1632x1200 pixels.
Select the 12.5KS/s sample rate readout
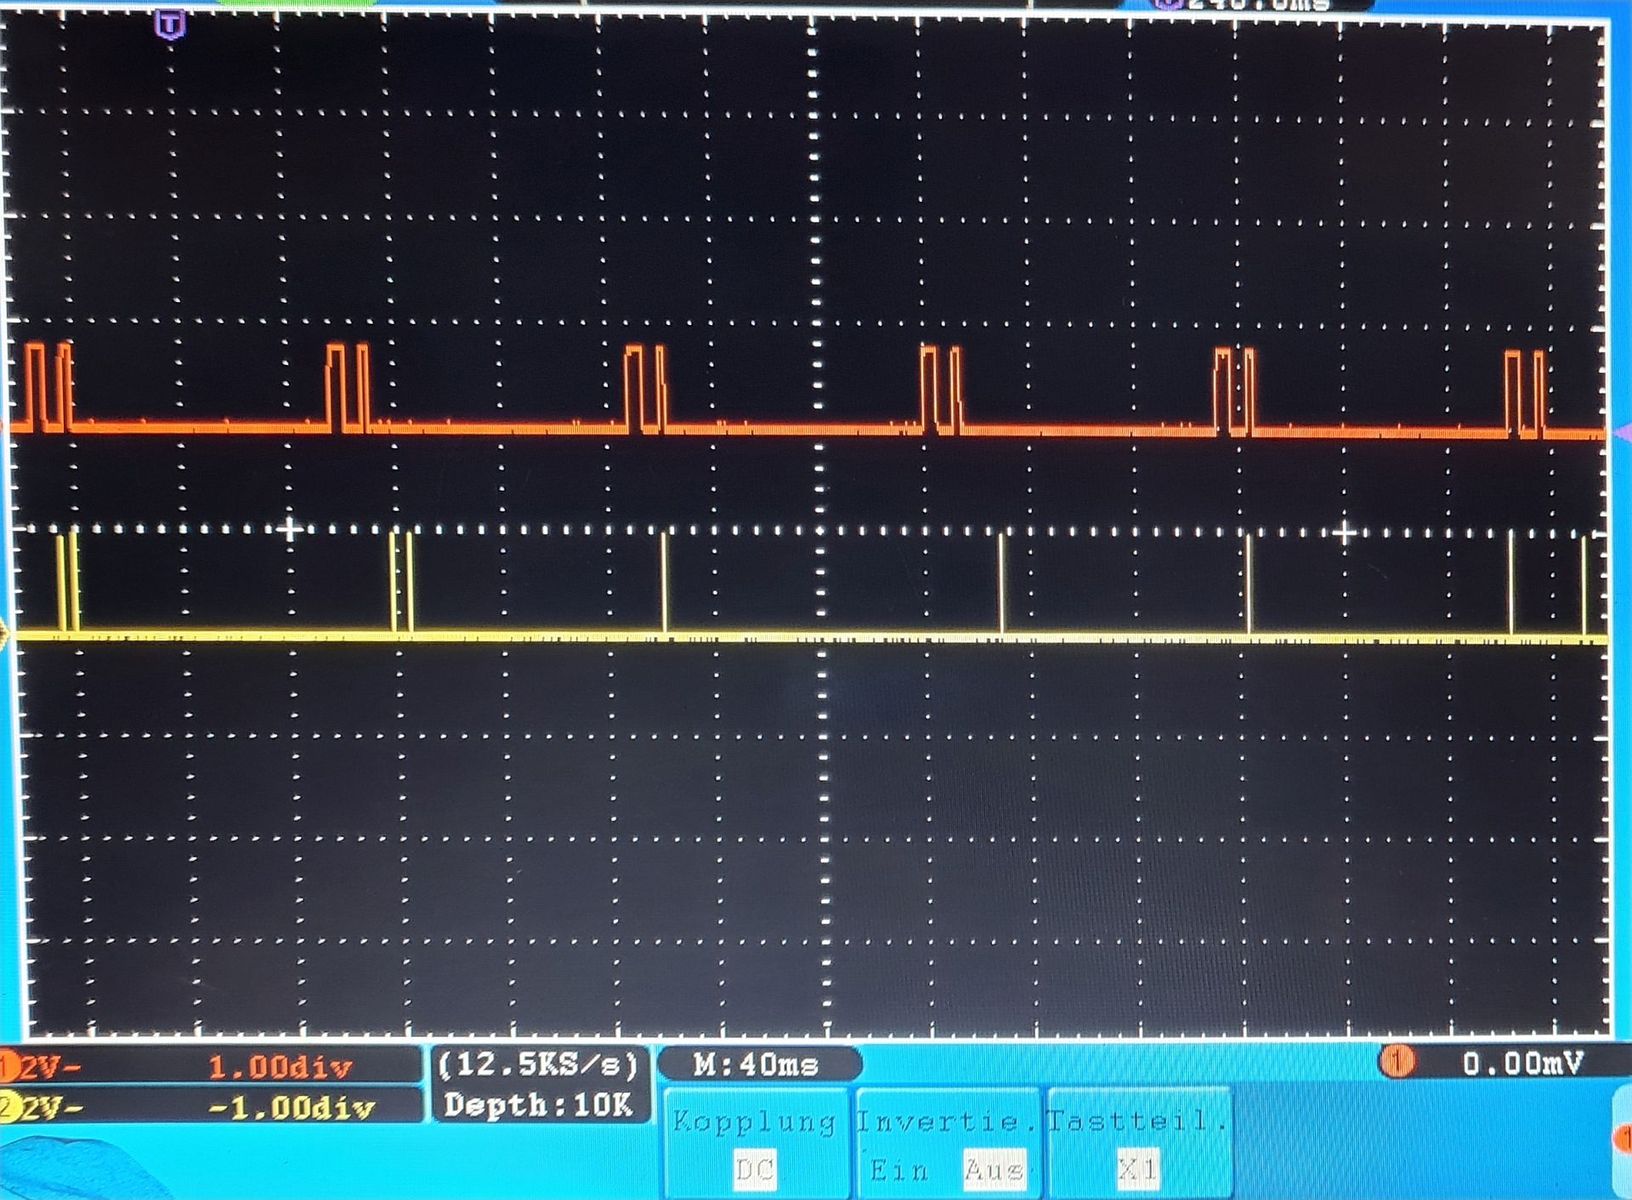tap(538, 1065)
